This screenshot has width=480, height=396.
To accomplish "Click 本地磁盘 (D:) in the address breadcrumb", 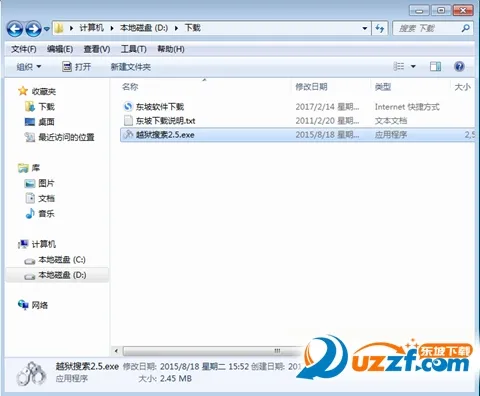I will (144, 28).
